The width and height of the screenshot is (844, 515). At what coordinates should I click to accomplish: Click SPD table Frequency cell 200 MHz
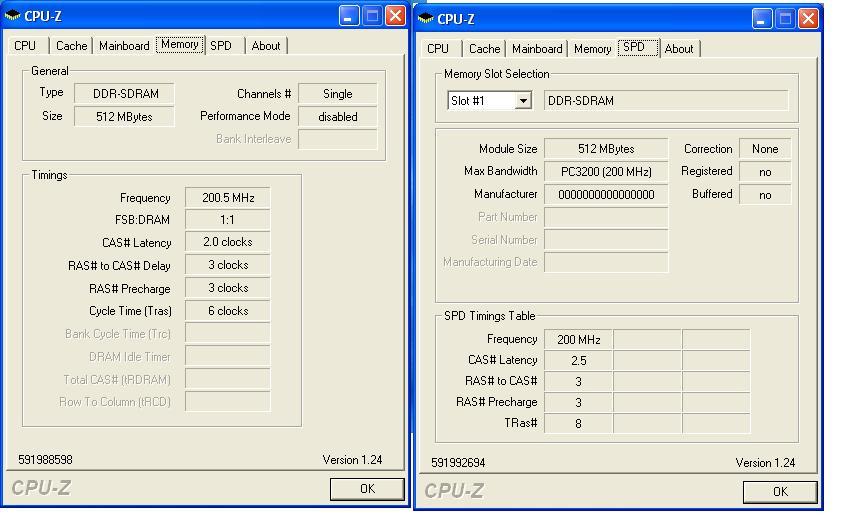click(x=578, y=340)
